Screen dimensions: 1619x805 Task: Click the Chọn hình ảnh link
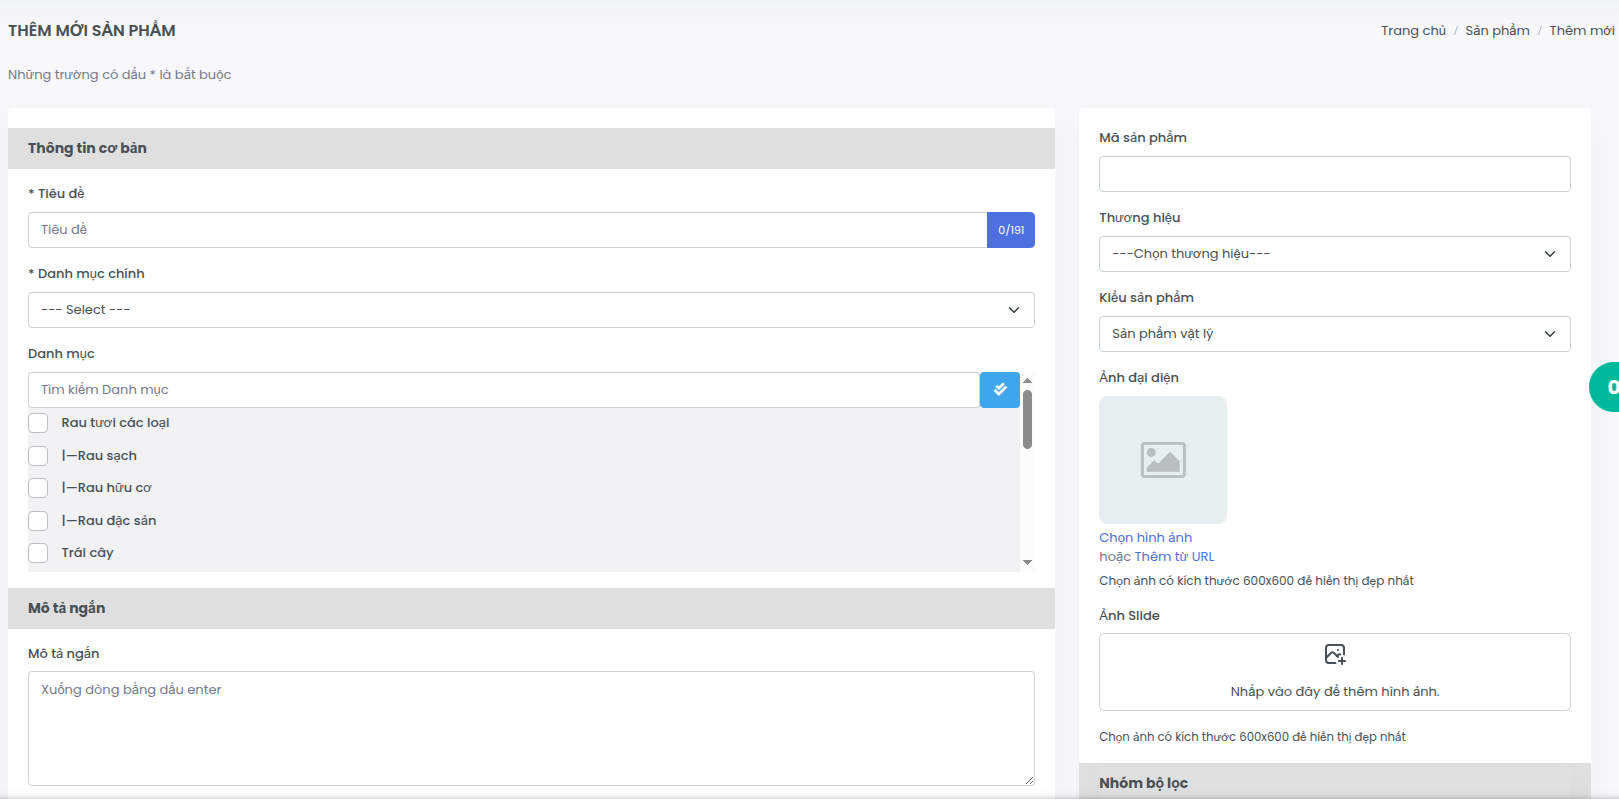point(1145,538)
